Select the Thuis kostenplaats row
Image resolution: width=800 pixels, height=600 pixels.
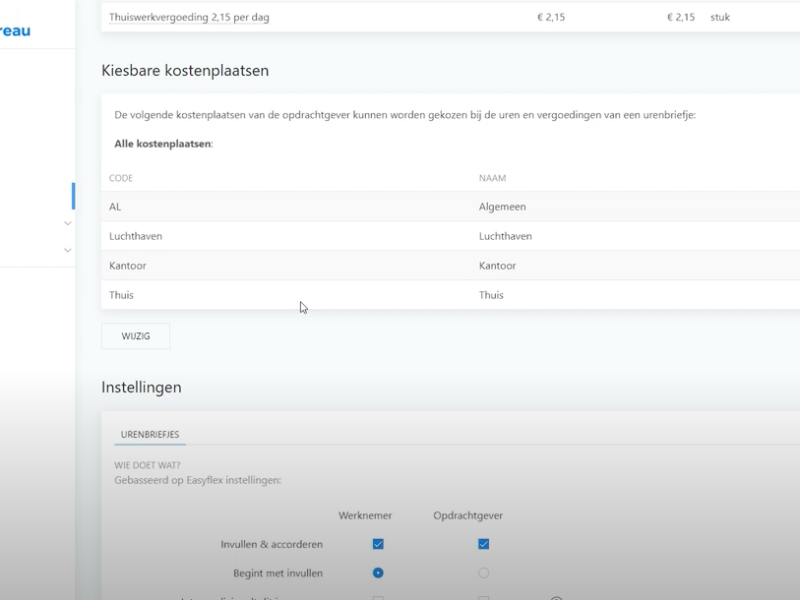[x=300, y=294]
